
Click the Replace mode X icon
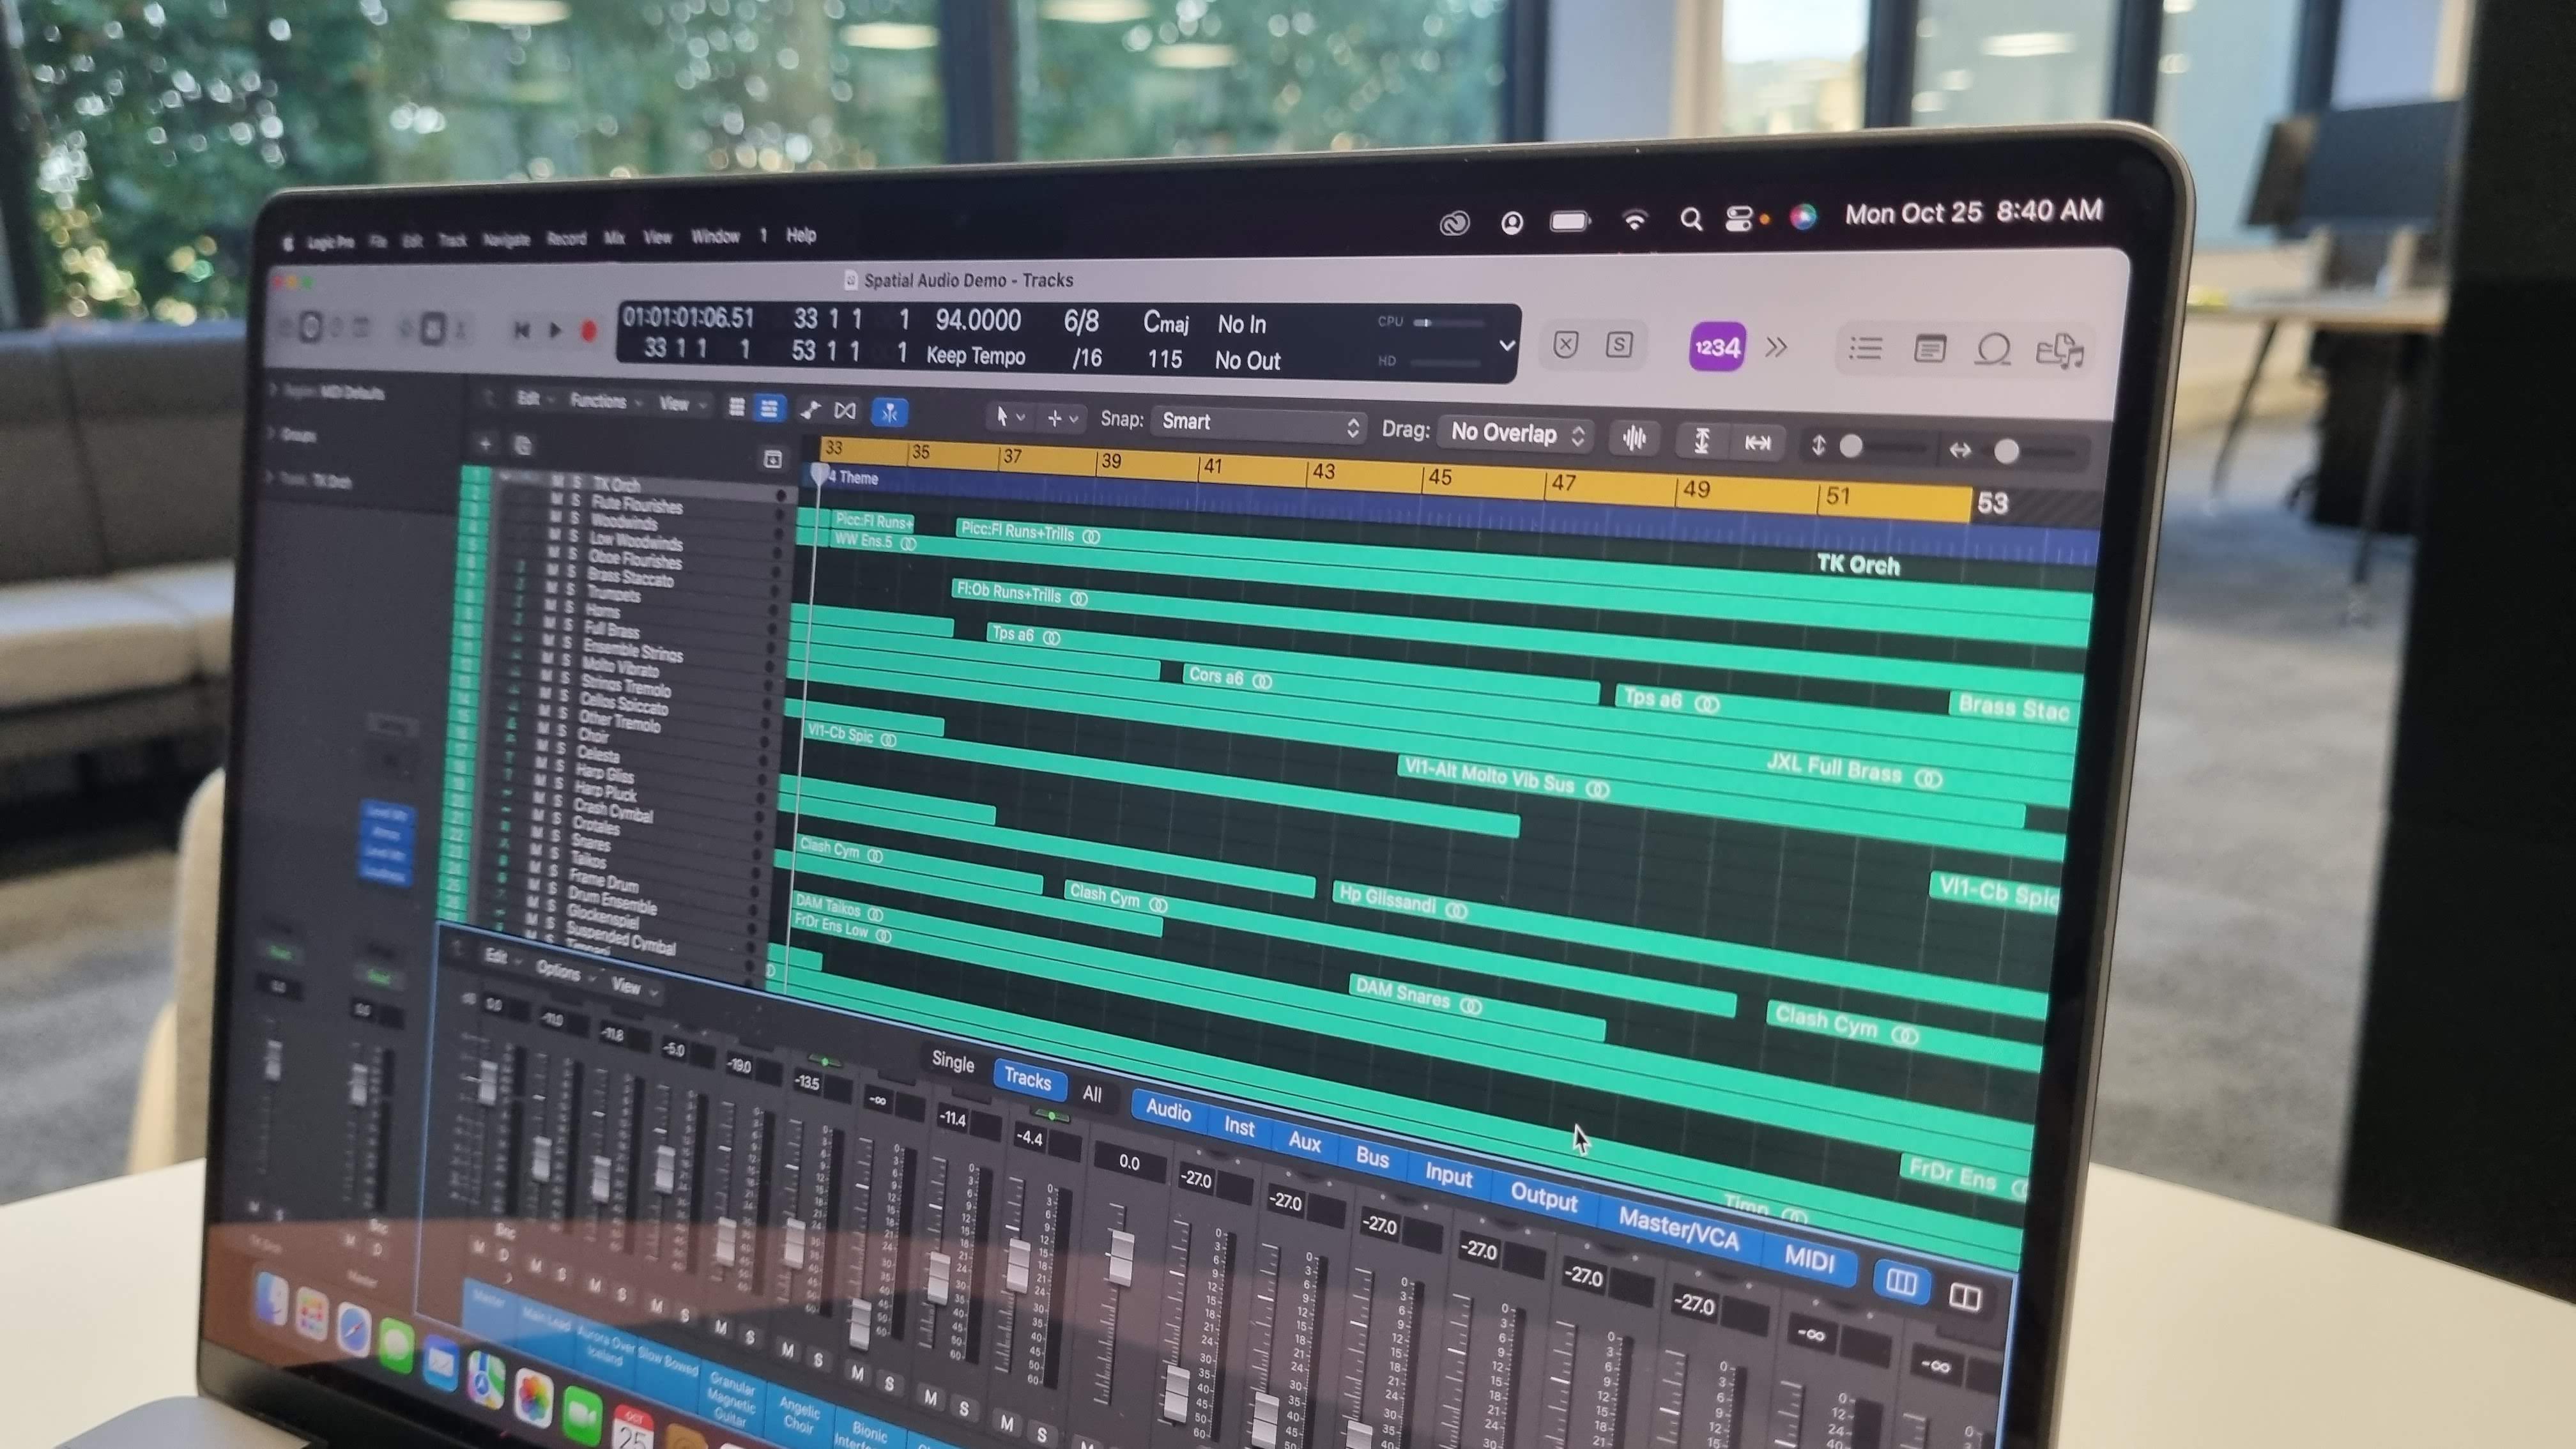pos(1565,345)
